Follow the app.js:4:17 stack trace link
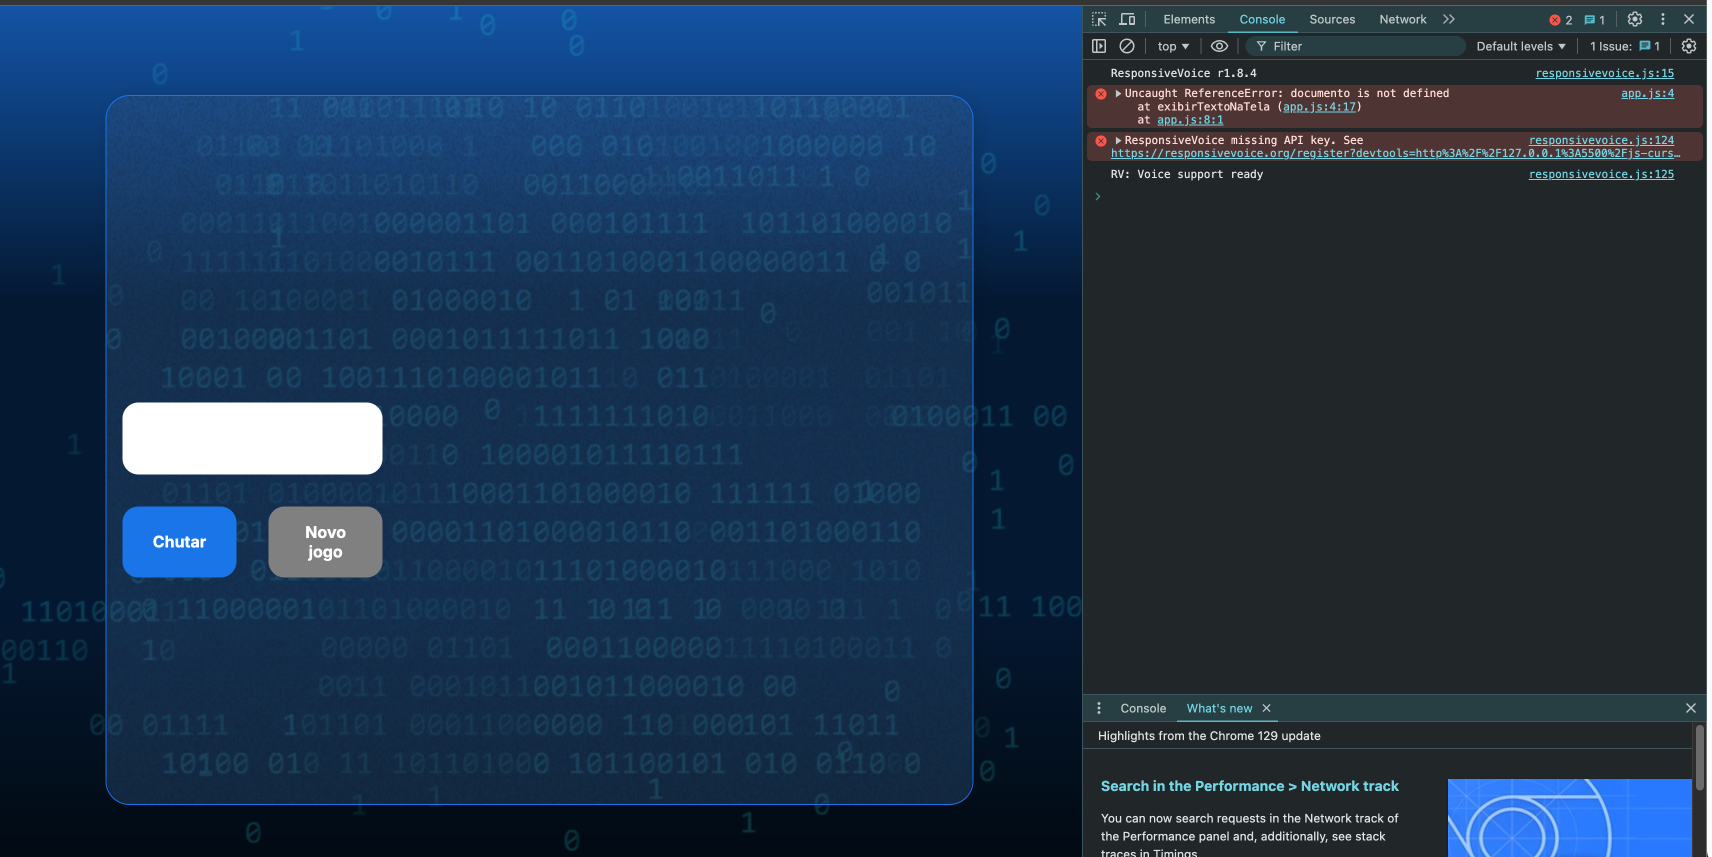The width and height of the screenshot is (1712, 857). 1319,107
